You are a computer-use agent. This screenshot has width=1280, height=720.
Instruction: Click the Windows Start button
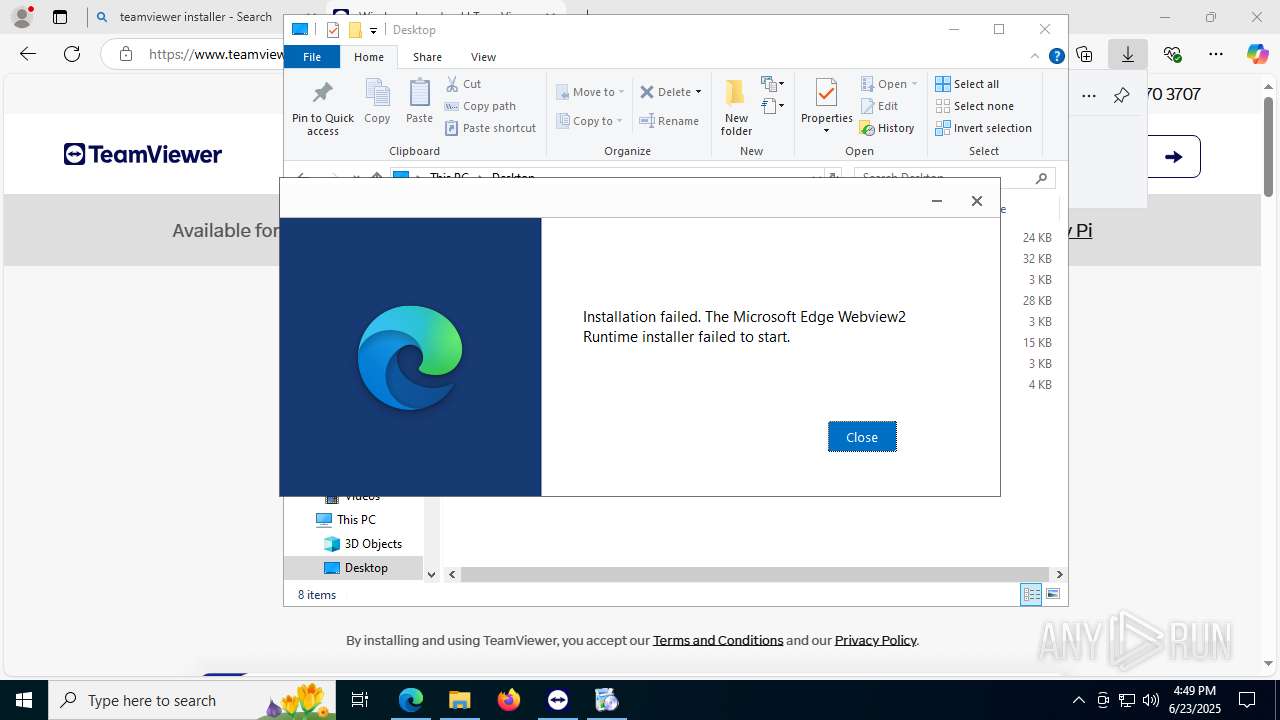pos(24,700)
